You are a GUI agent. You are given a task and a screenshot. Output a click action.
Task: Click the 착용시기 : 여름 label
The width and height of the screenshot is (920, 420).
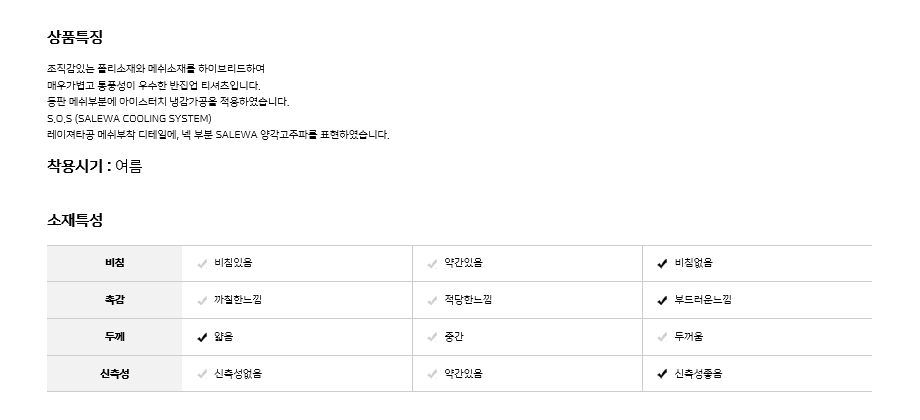[95, 166]
